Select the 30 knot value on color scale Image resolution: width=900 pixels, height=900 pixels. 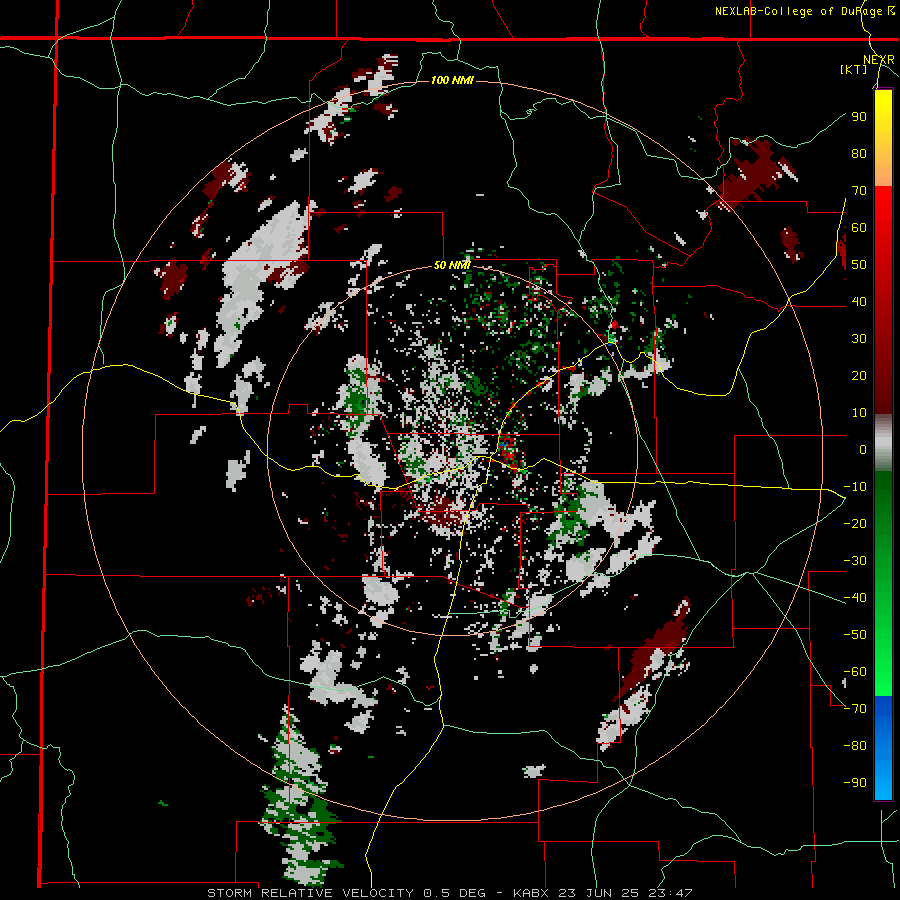859,339
